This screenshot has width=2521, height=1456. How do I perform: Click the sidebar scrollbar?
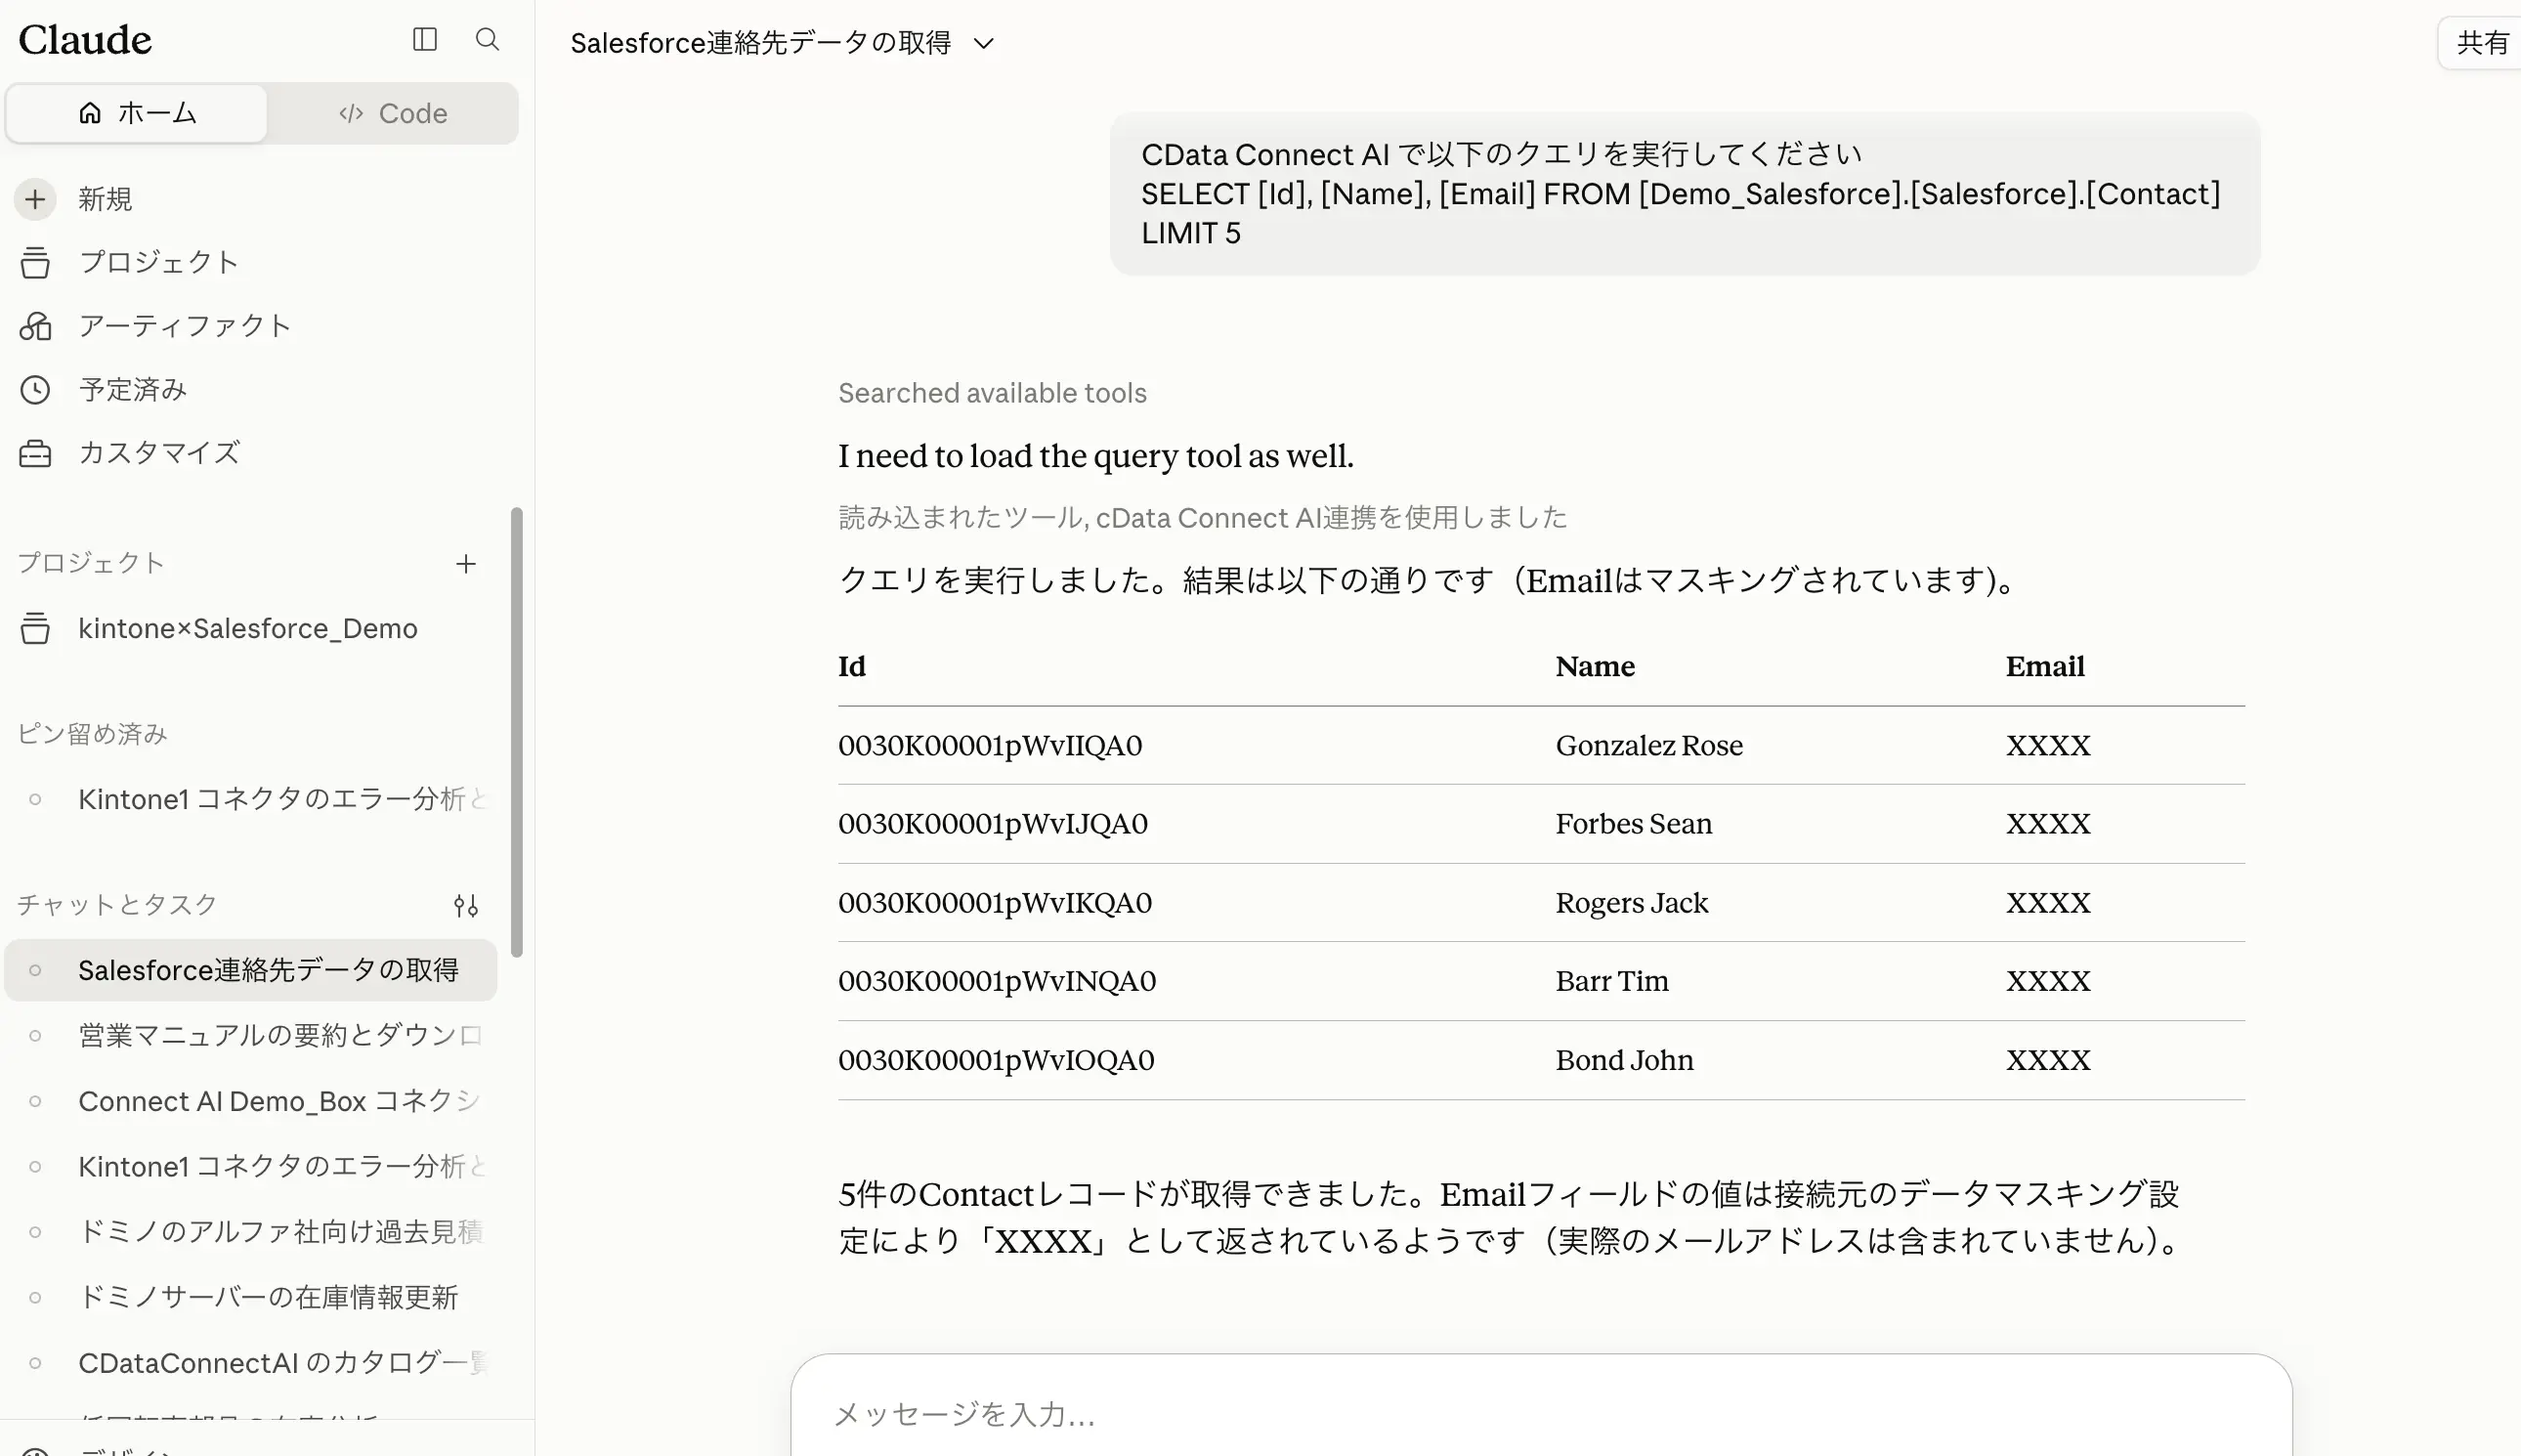point(517,732)
